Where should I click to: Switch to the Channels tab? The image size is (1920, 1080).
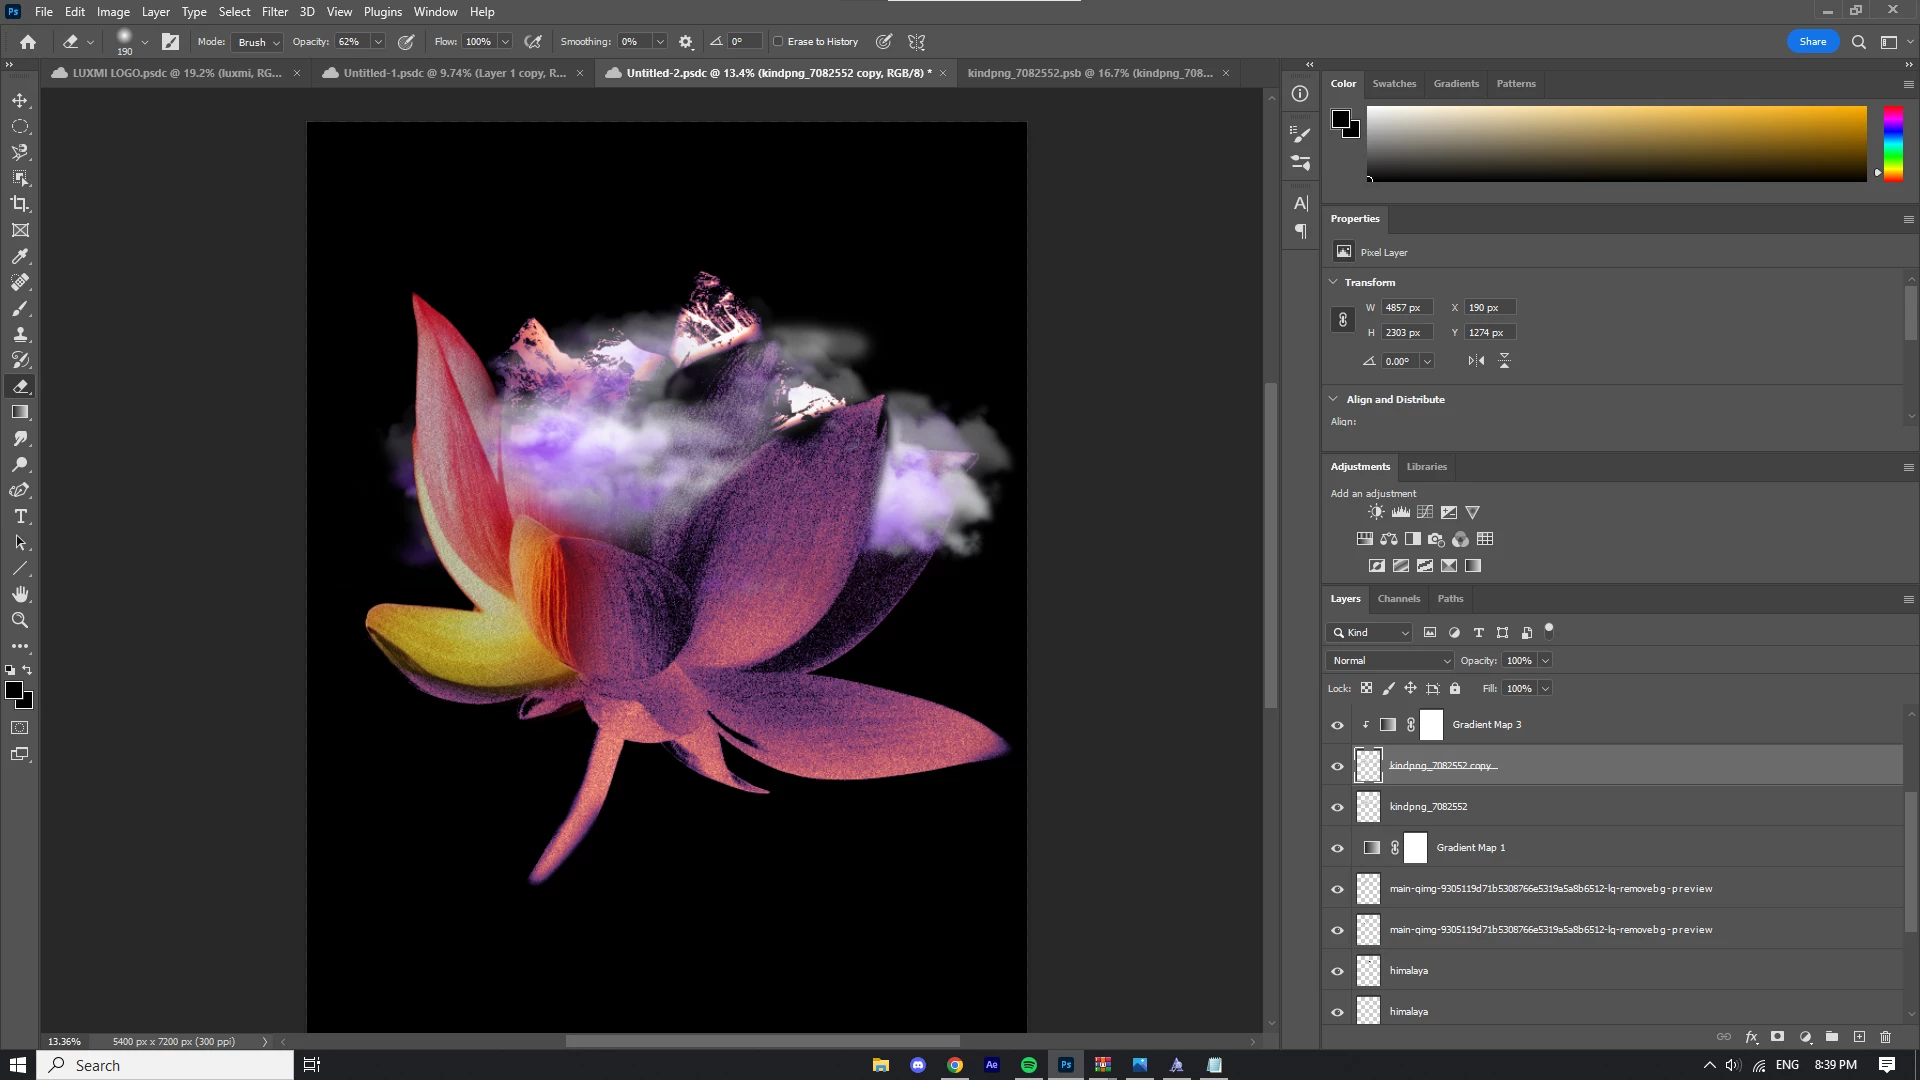click(x=1398, y=599)
